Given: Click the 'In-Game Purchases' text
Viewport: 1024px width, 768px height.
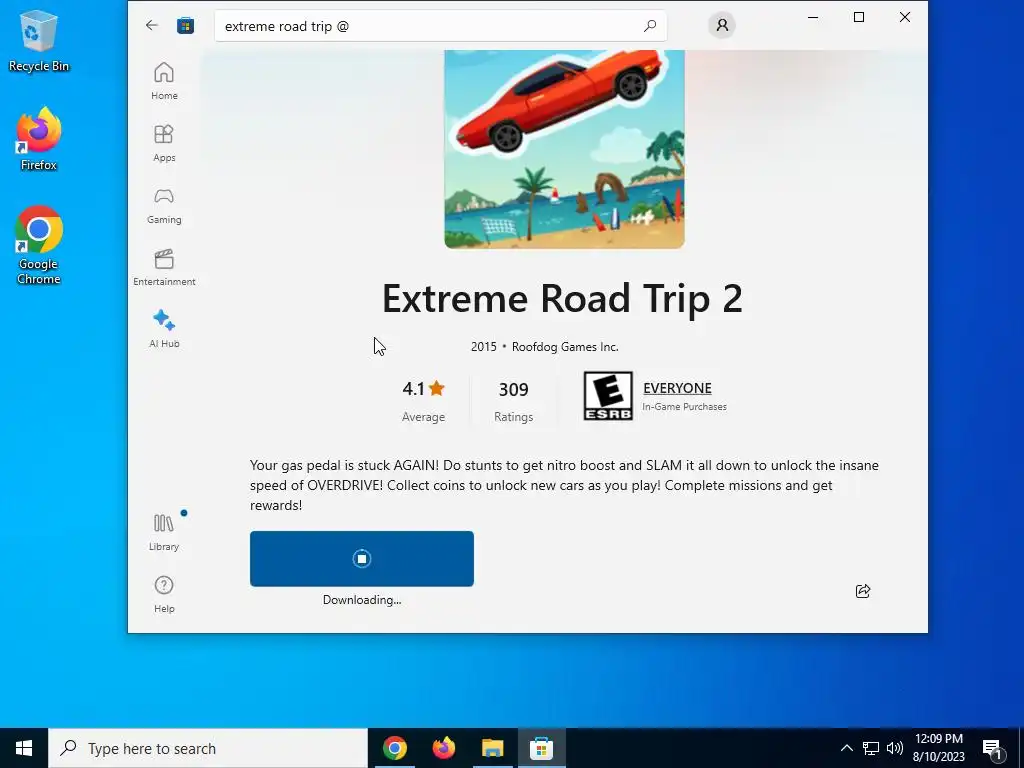Looking at the screenshot, I should click(684, 407).
